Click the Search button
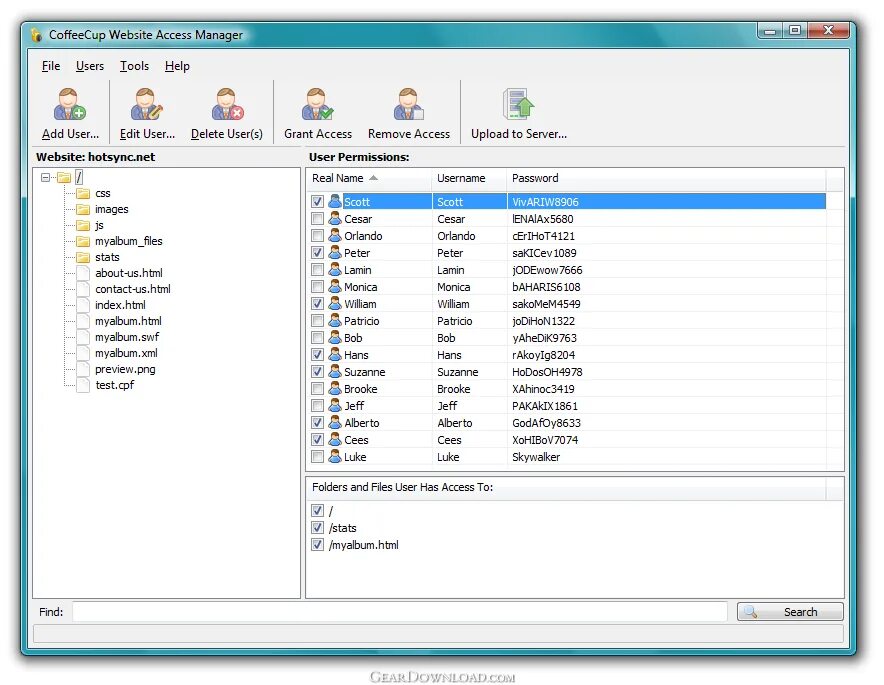Image resolution: width=884 pixels, height=685 pixels. [x=790, y=611]
